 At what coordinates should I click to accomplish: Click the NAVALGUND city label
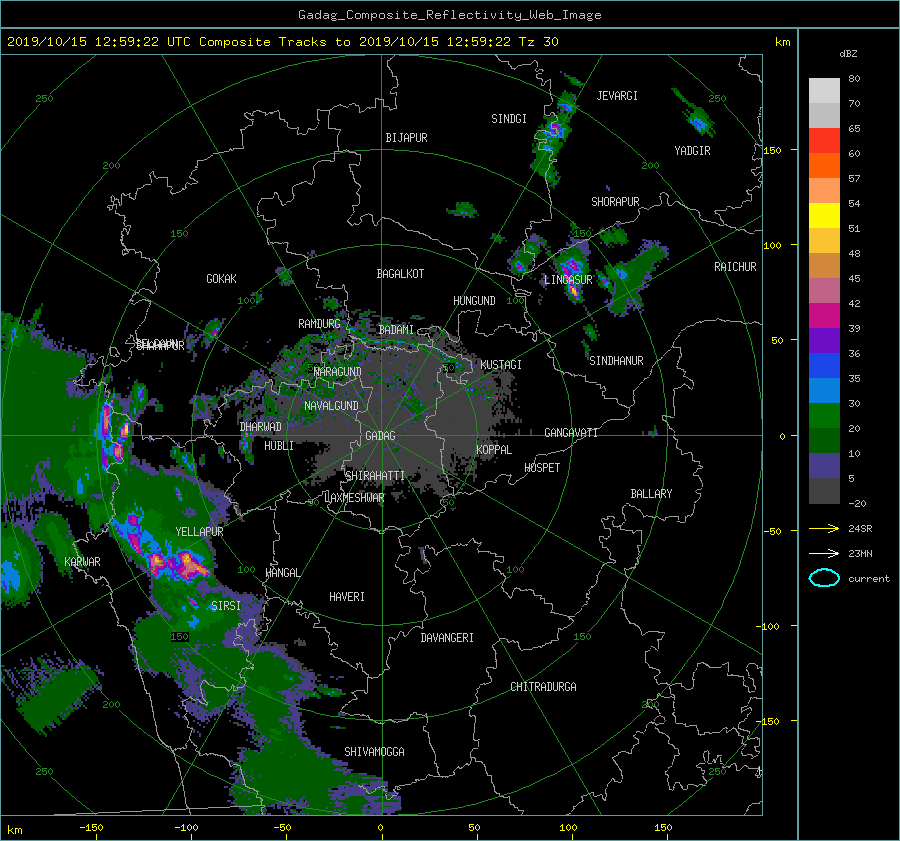[331, 406]
